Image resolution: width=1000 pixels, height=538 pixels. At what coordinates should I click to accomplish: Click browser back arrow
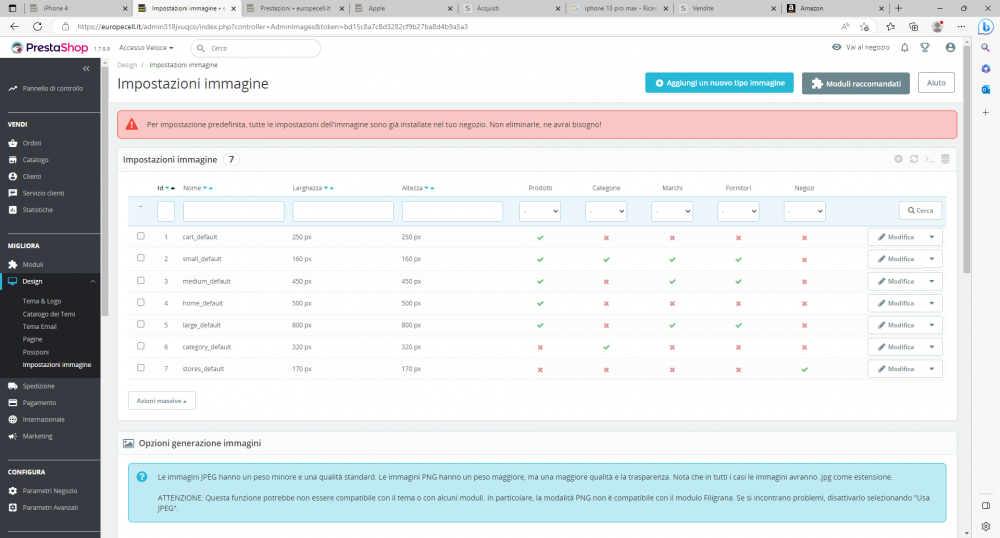(14, 27)
